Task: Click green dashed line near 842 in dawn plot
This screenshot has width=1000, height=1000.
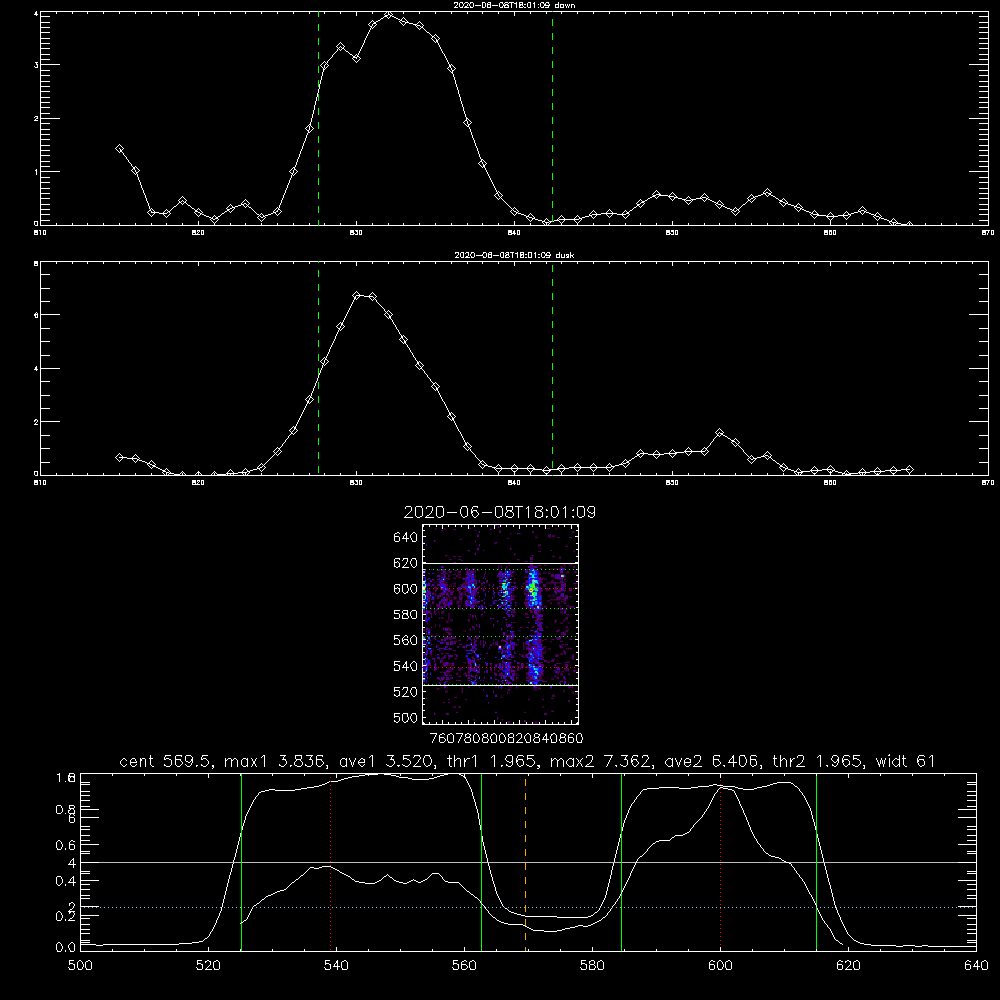Action: (552, 118)
